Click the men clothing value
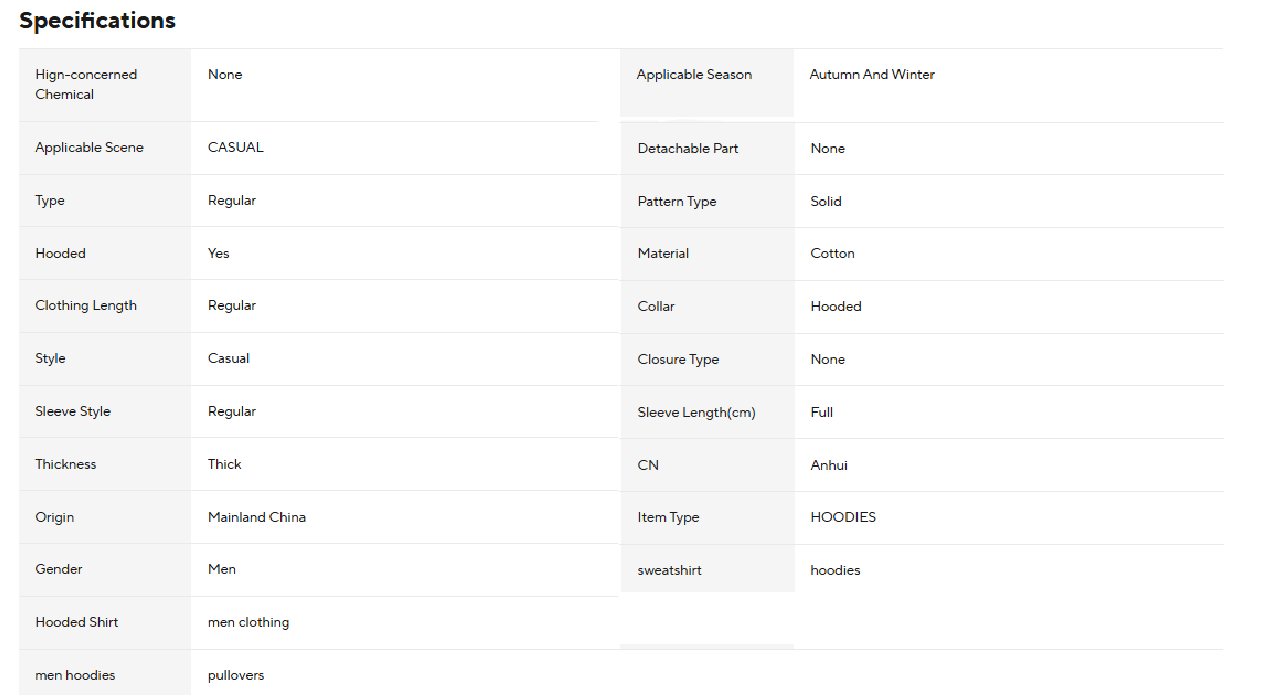 click(x=248, y=623)
